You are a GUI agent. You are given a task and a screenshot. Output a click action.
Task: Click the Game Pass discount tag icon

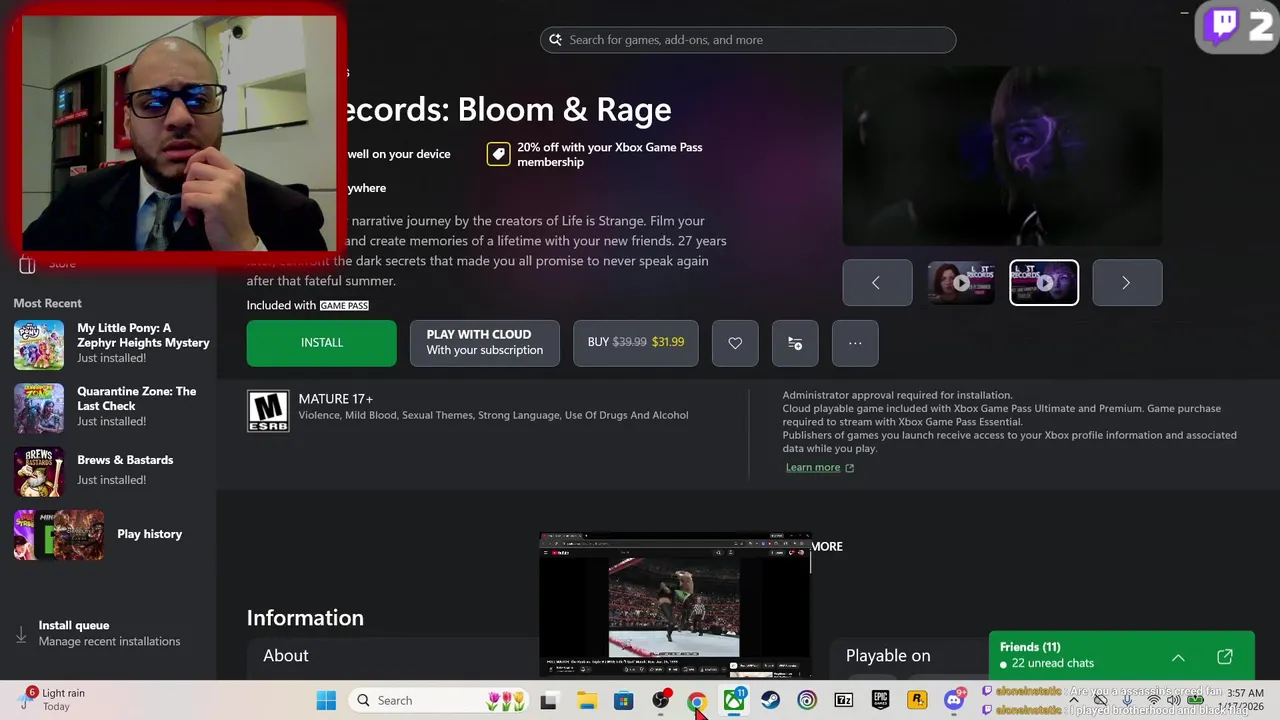(x=498, y=154)
